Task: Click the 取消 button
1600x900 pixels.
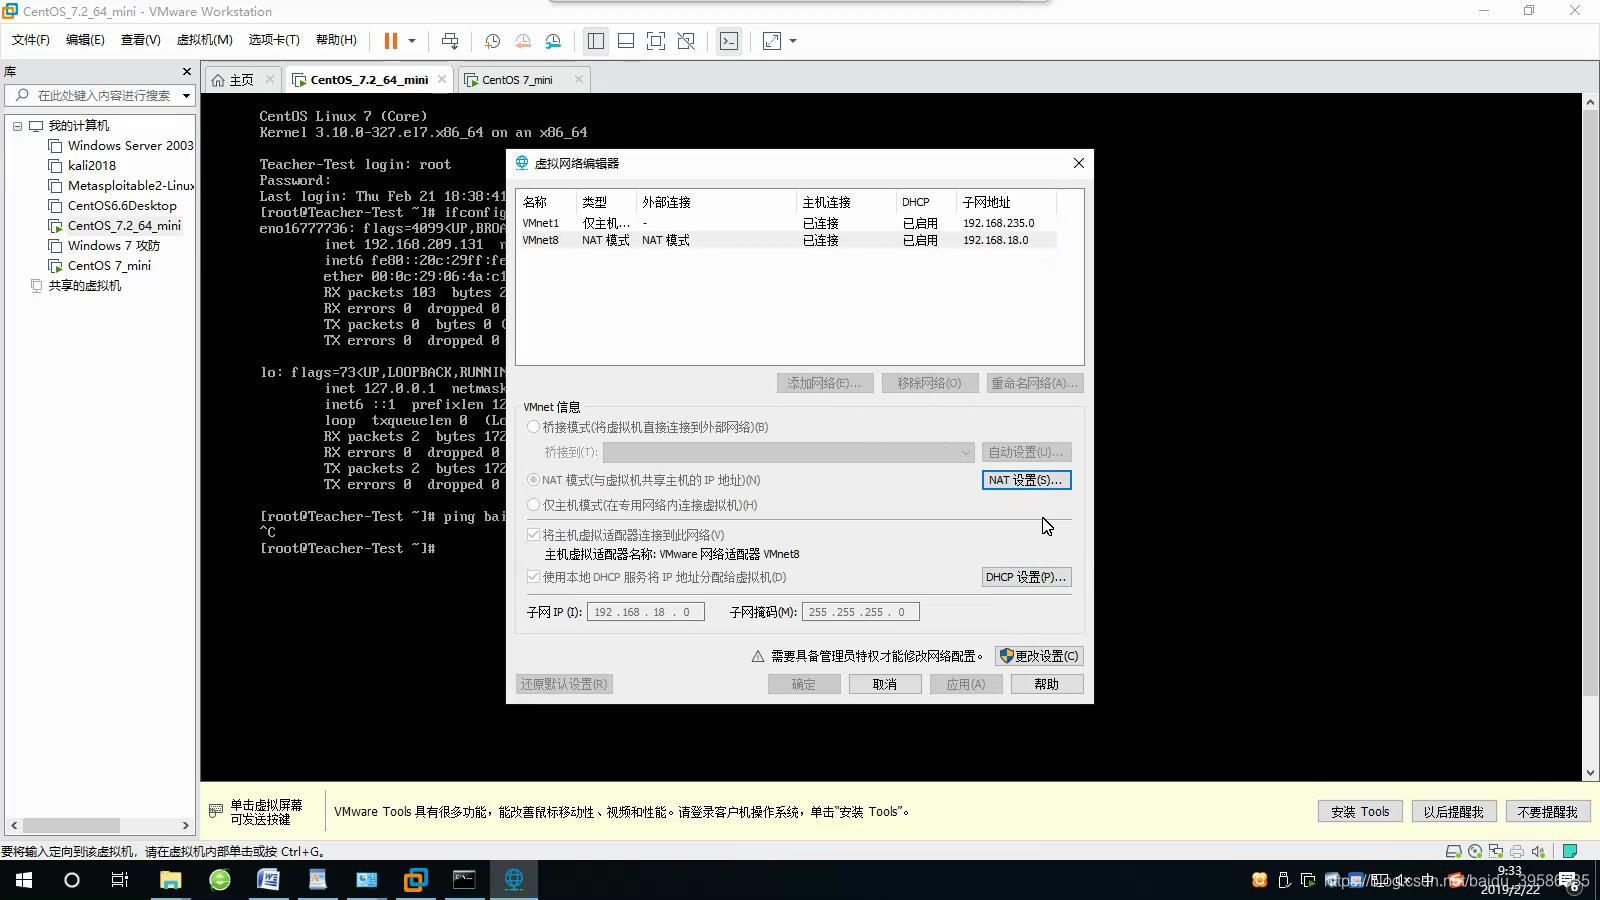Action: click(885, 684)
